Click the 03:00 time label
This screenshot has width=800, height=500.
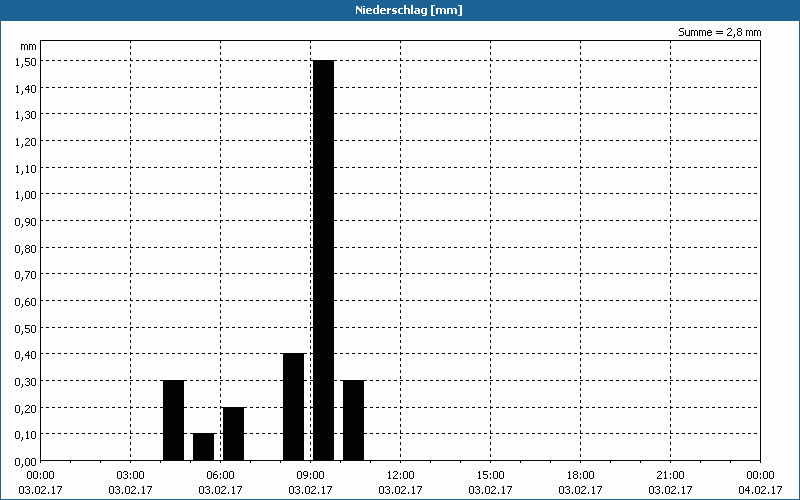(131, 476)
